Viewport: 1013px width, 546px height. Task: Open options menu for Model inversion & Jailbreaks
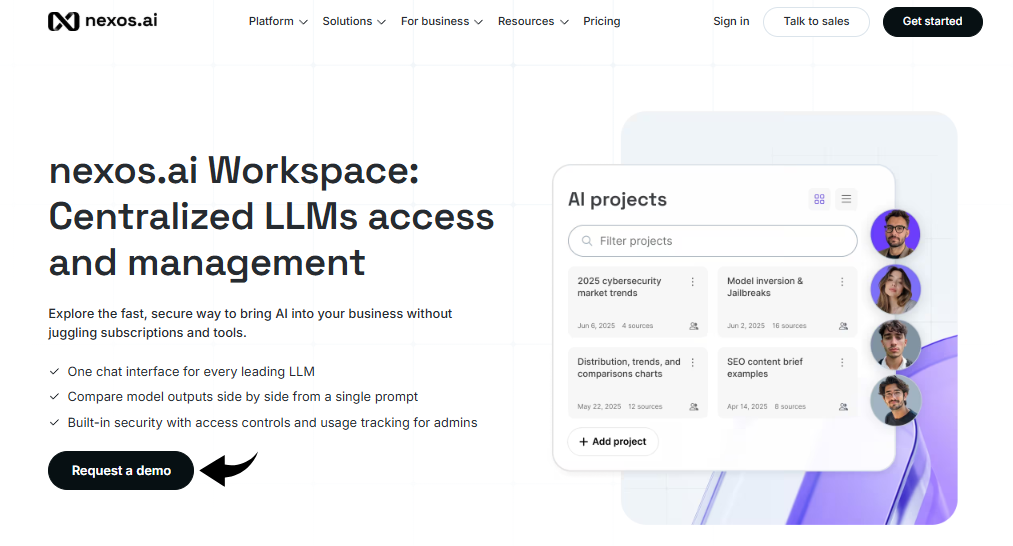[842, 282]
